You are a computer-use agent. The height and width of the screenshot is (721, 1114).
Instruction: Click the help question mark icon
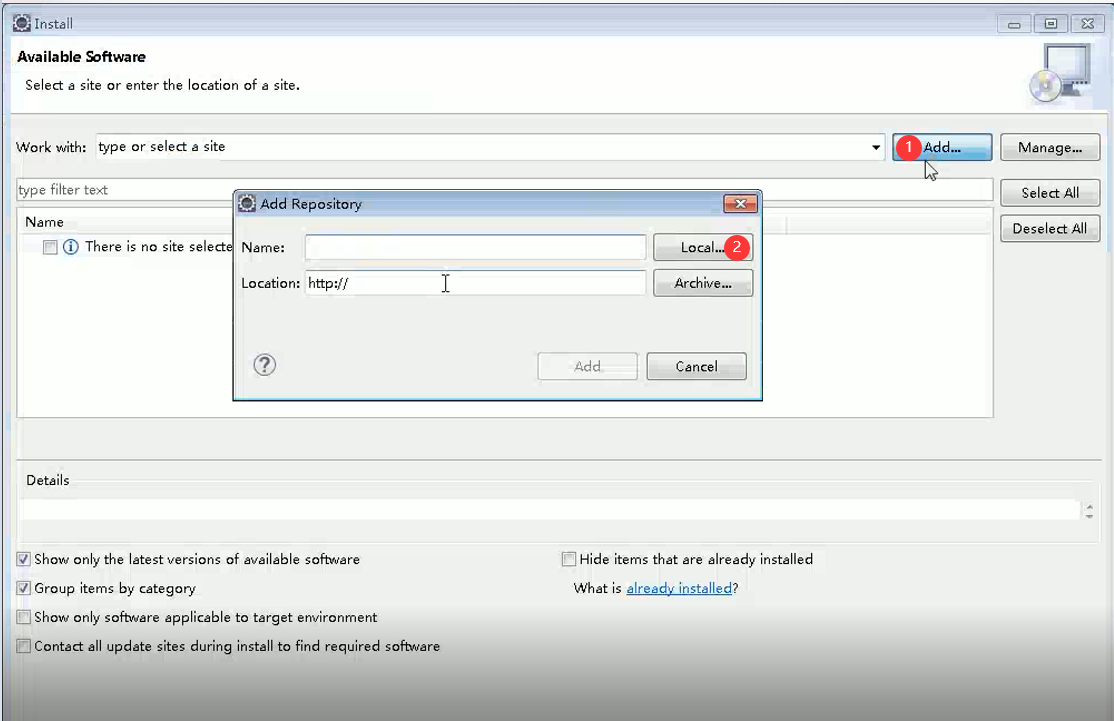click(x=264, y=365)
